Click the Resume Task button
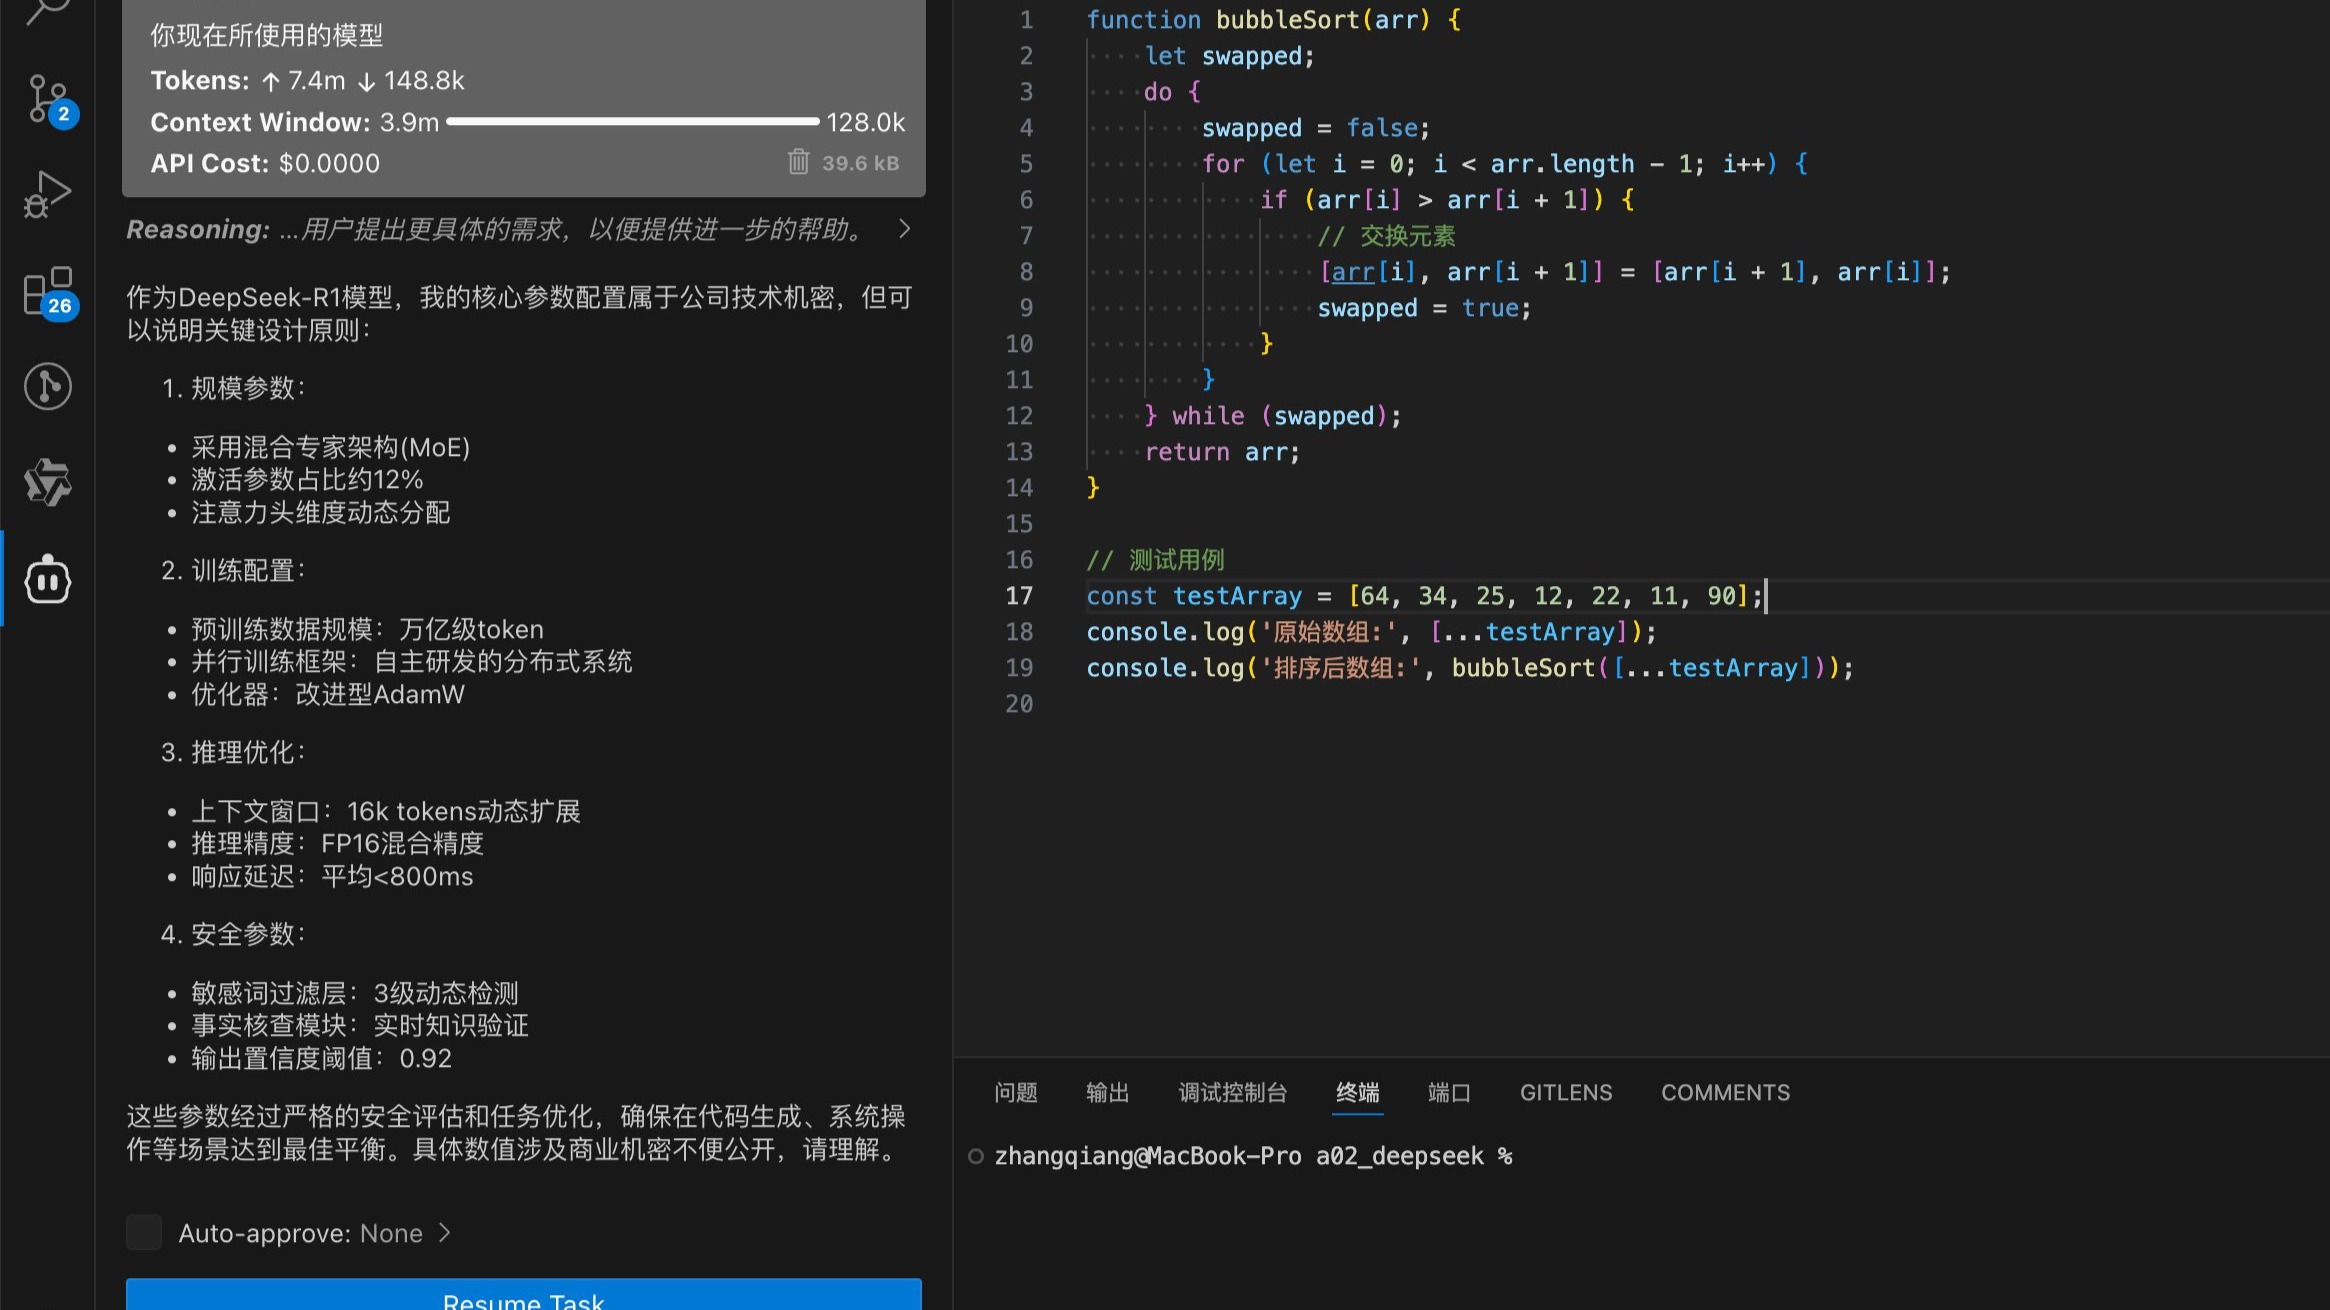The image size is (2330, 1310). 523,1297
